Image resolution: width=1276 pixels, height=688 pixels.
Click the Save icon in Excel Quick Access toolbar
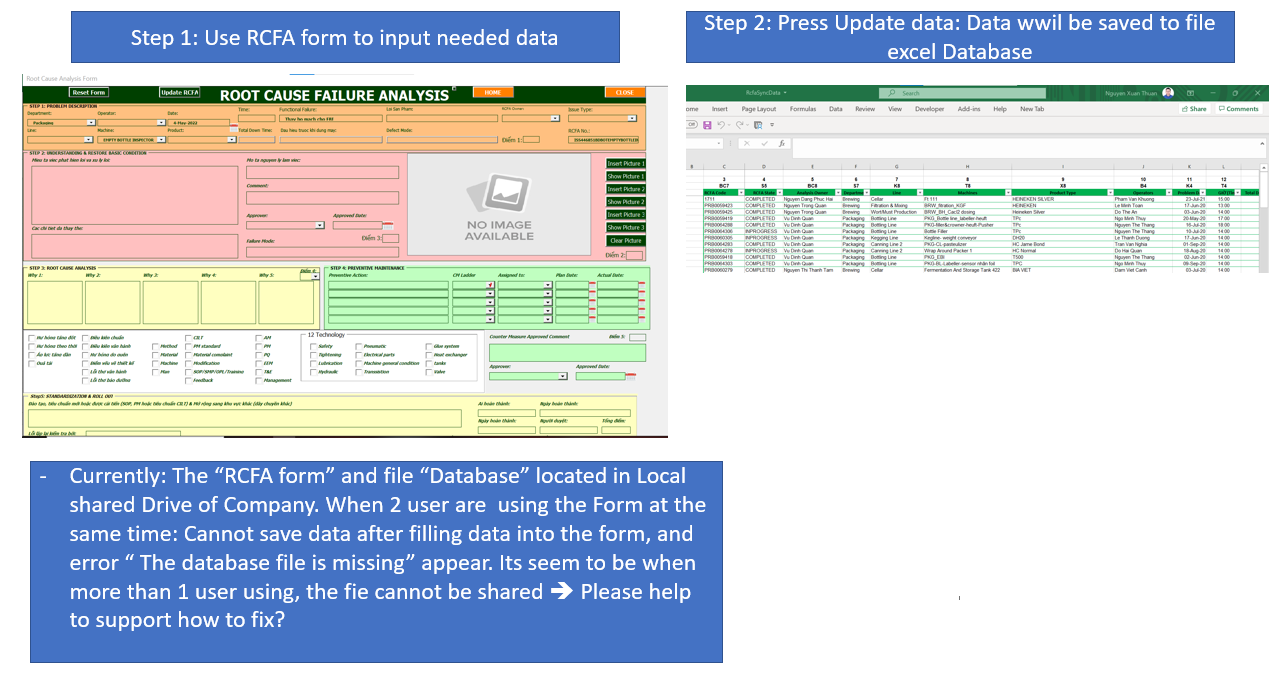pos(707,124)
